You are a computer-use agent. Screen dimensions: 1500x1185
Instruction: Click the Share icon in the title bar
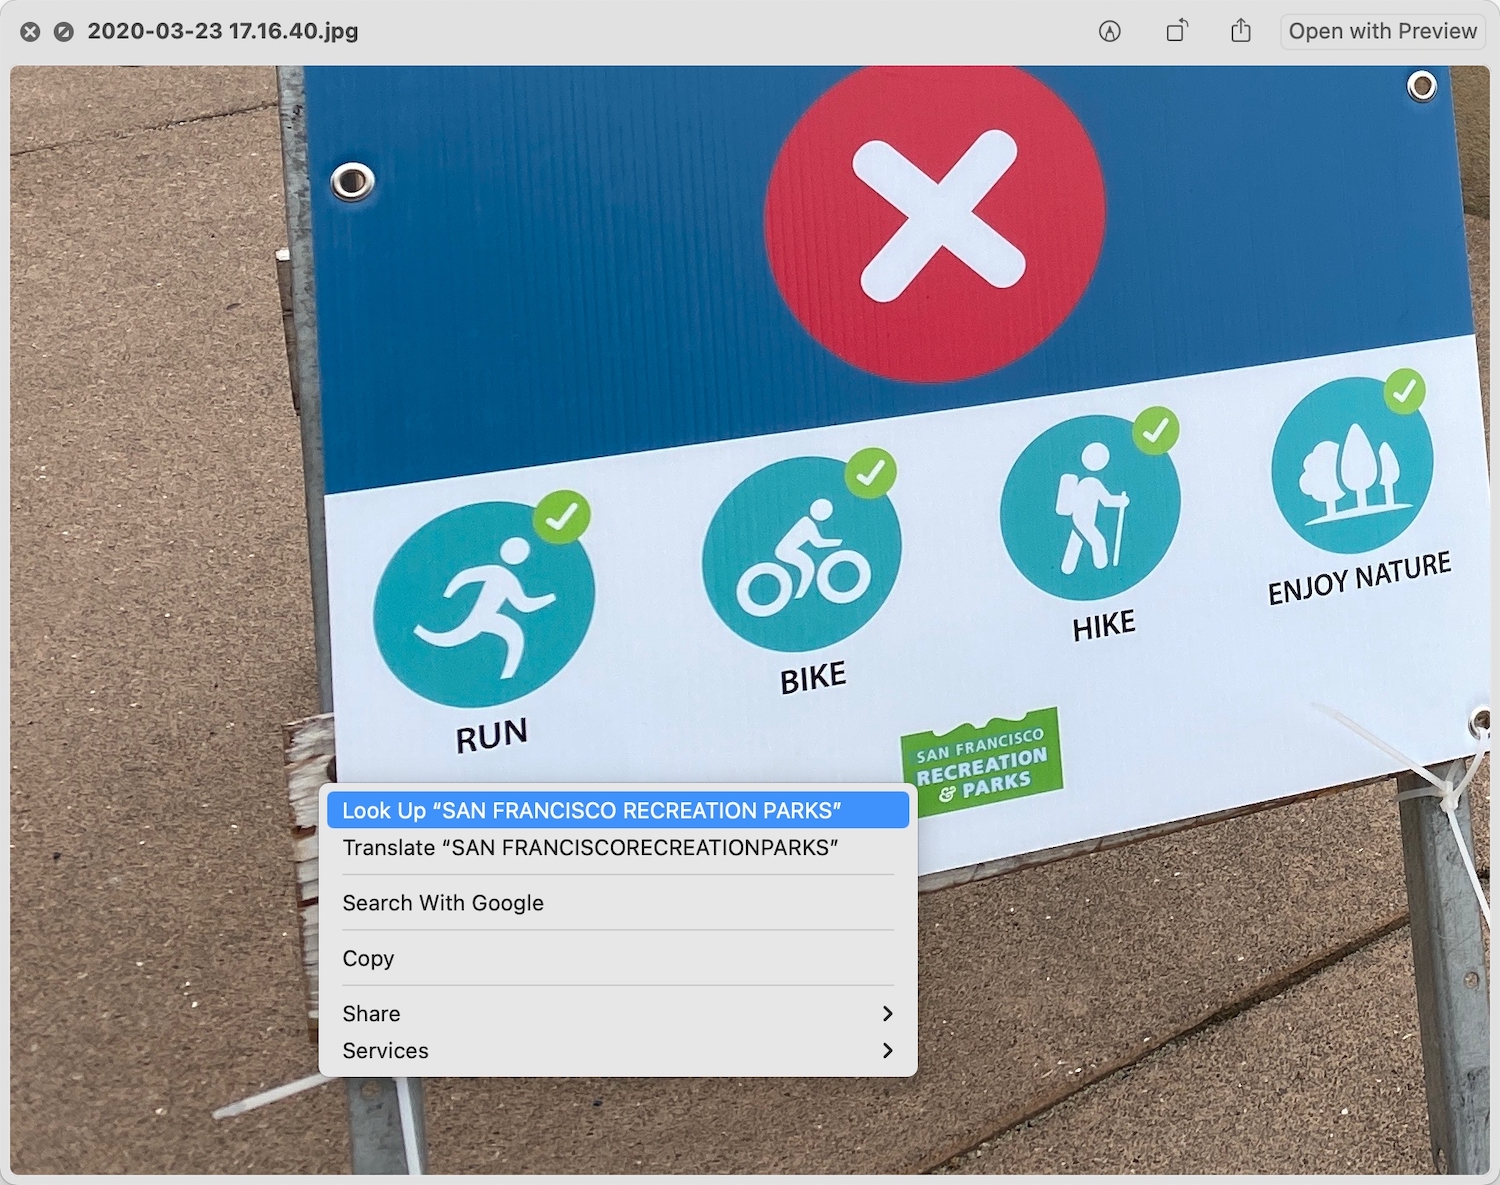pyautogui.click(x=1241, y=31)
